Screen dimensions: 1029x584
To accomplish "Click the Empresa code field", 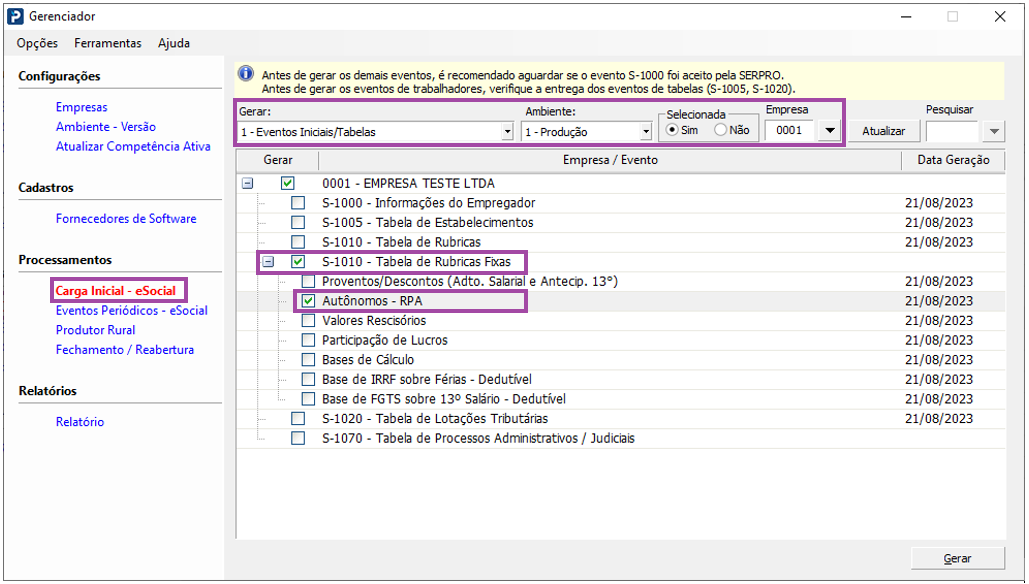I will [789, 130].
